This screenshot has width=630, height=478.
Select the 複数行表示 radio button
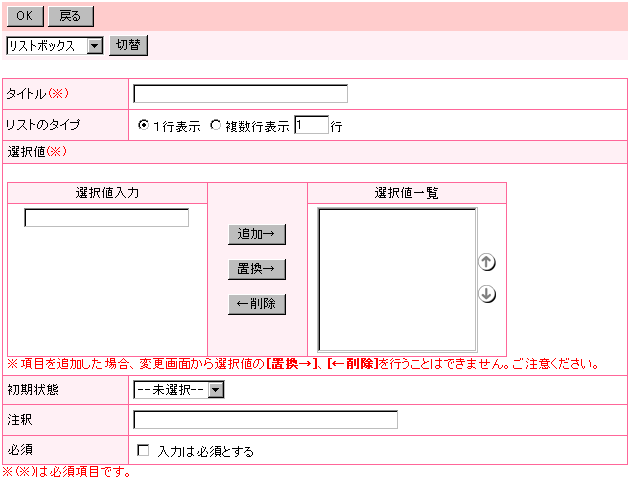point(215,127)
